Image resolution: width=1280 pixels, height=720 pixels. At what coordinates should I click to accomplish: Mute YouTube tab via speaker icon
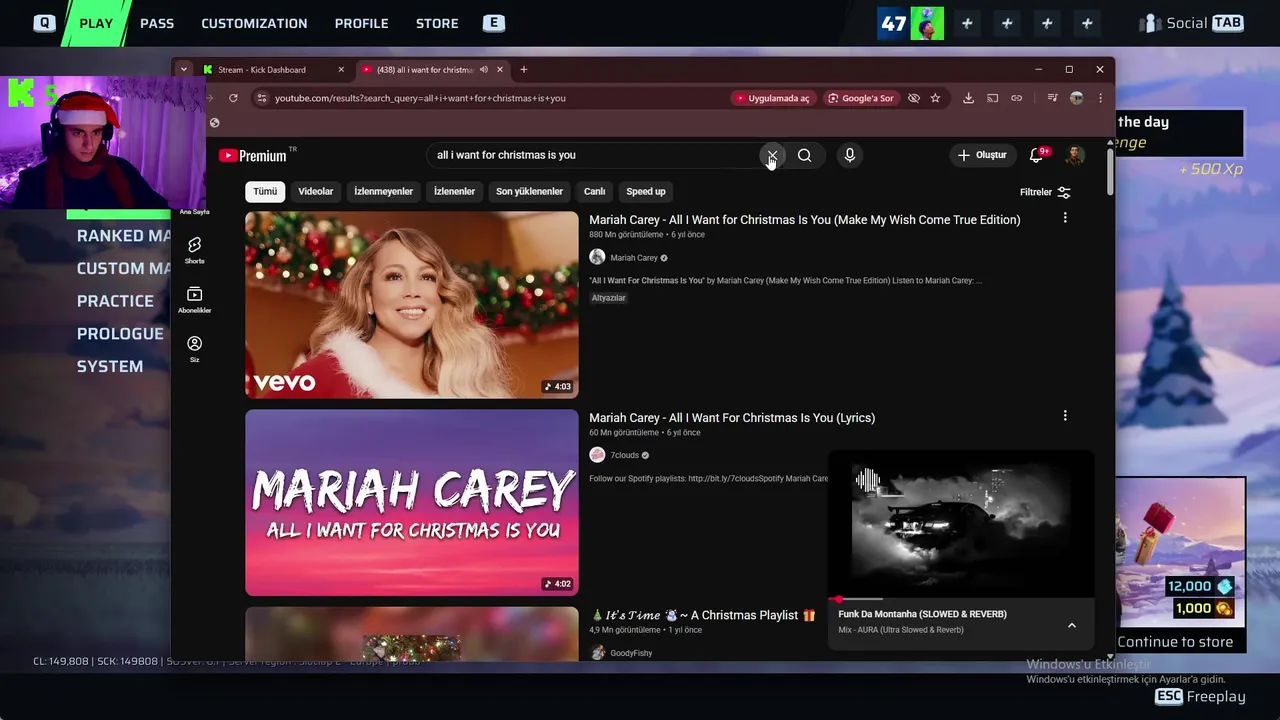click(x=483, y=70)
